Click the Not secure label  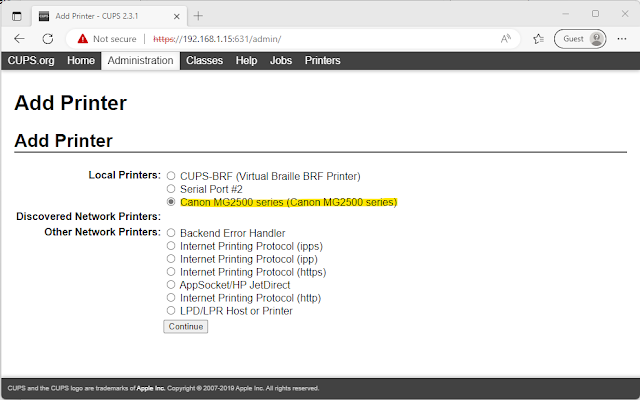(115, 39)
